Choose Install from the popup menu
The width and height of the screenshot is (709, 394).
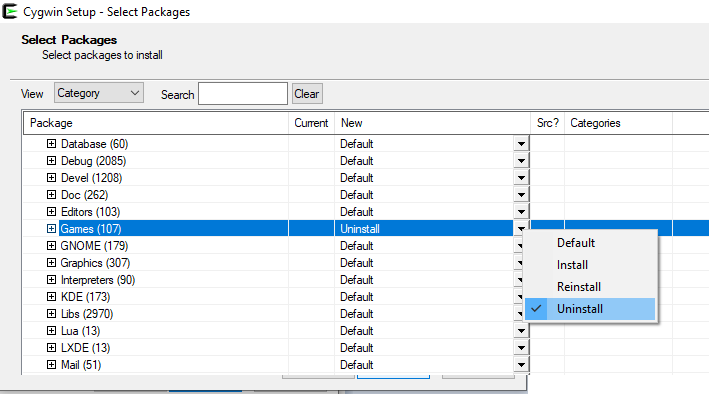(x=590, y=265)
